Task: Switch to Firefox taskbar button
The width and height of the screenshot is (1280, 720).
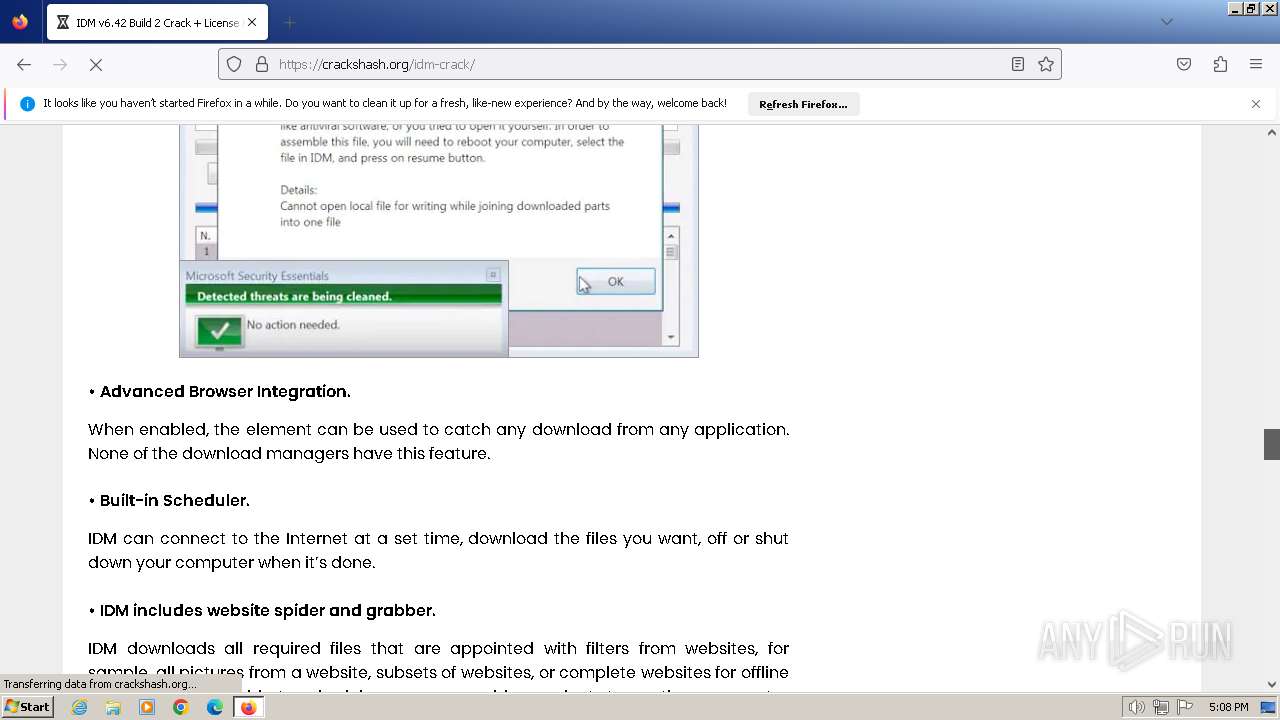Action: (x=248, y=707)
